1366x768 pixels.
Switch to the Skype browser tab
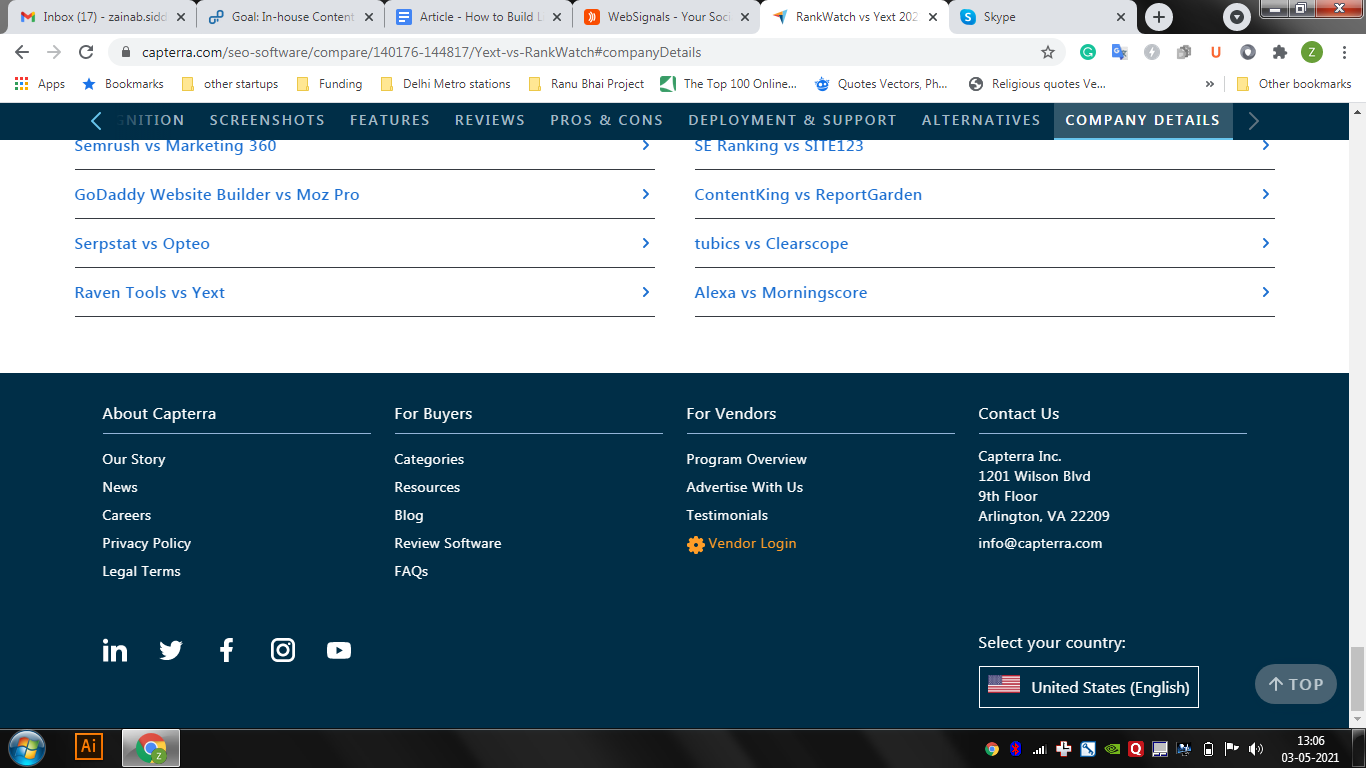point(1040,17)
